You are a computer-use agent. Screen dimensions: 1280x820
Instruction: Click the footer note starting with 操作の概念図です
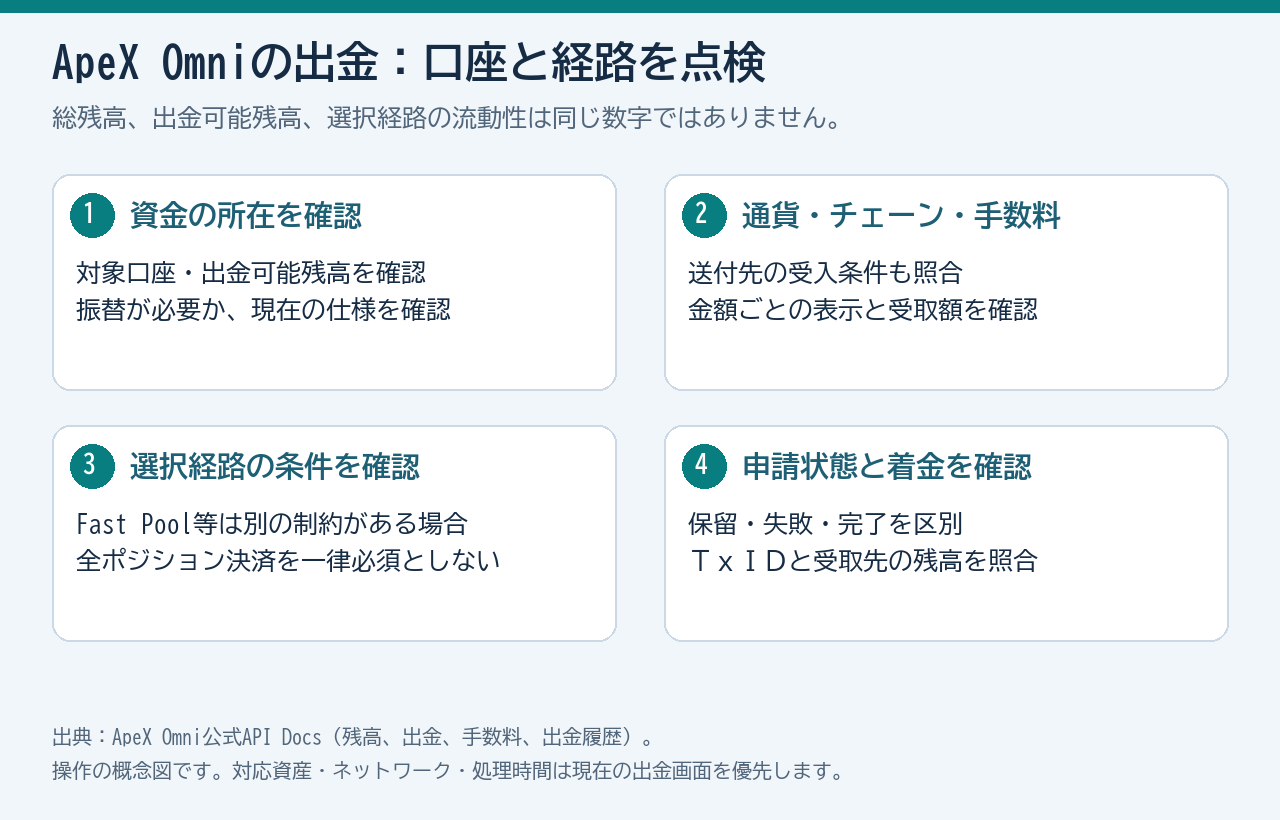(448, 771)
